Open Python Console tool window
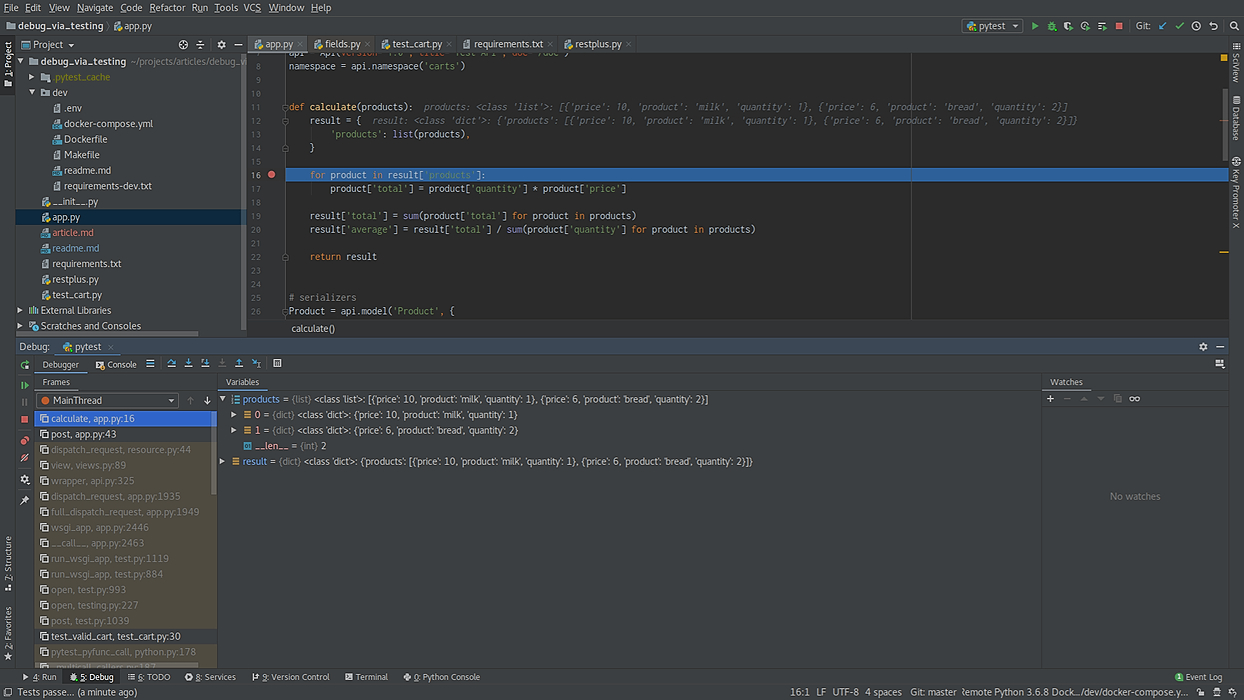The height and width of the screenshot is (700, 1244). pyautogui.click(x=442, y=677)
